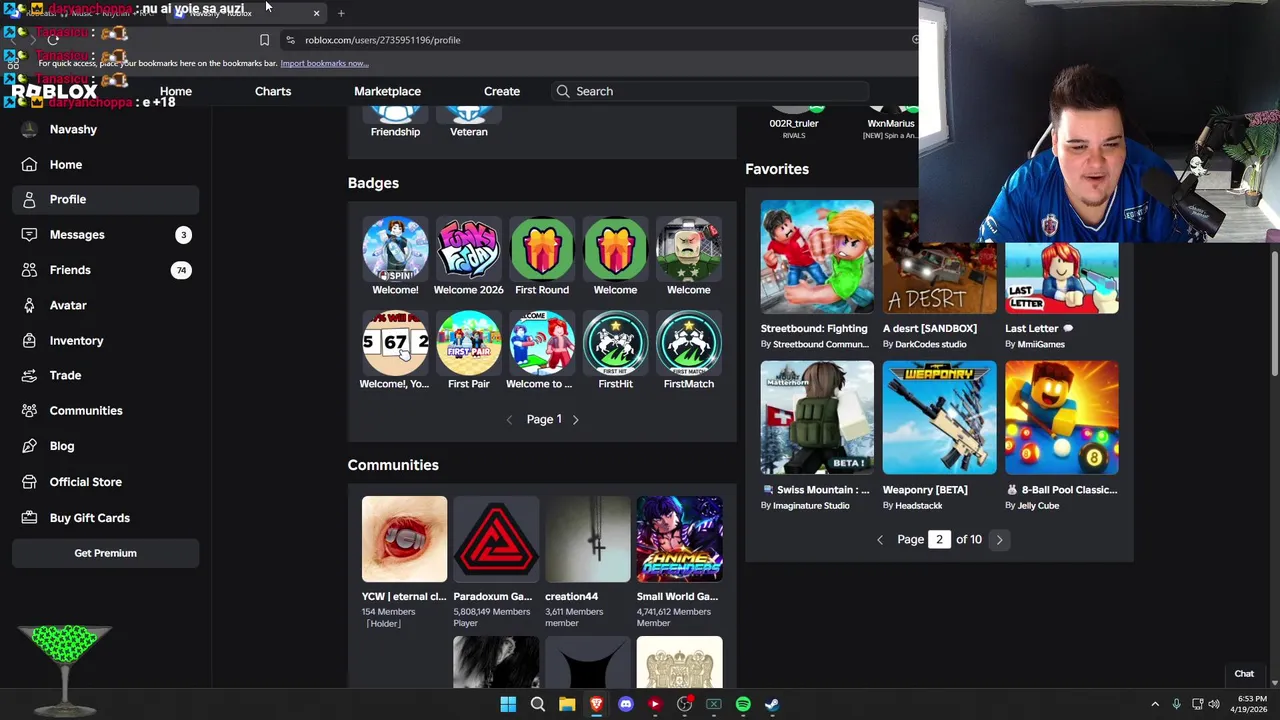This screenshot has width=1280, height=720.
Task: Click the Get Premium button
Action: click(105, 553)
